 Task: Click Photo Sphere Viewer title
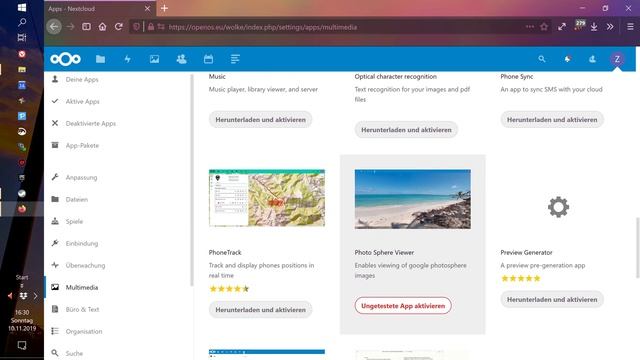(384, 252)
